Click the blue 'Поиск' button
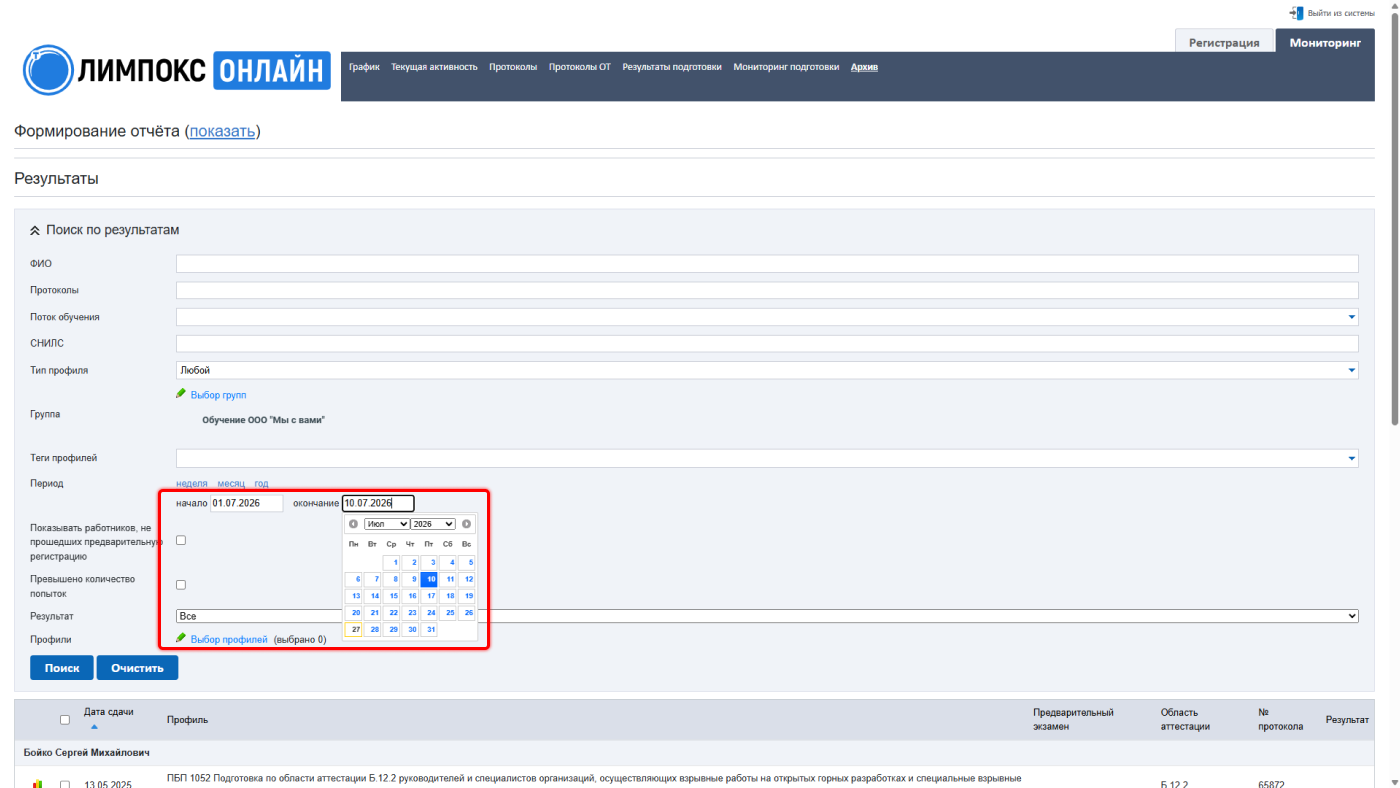 [62, 667]
